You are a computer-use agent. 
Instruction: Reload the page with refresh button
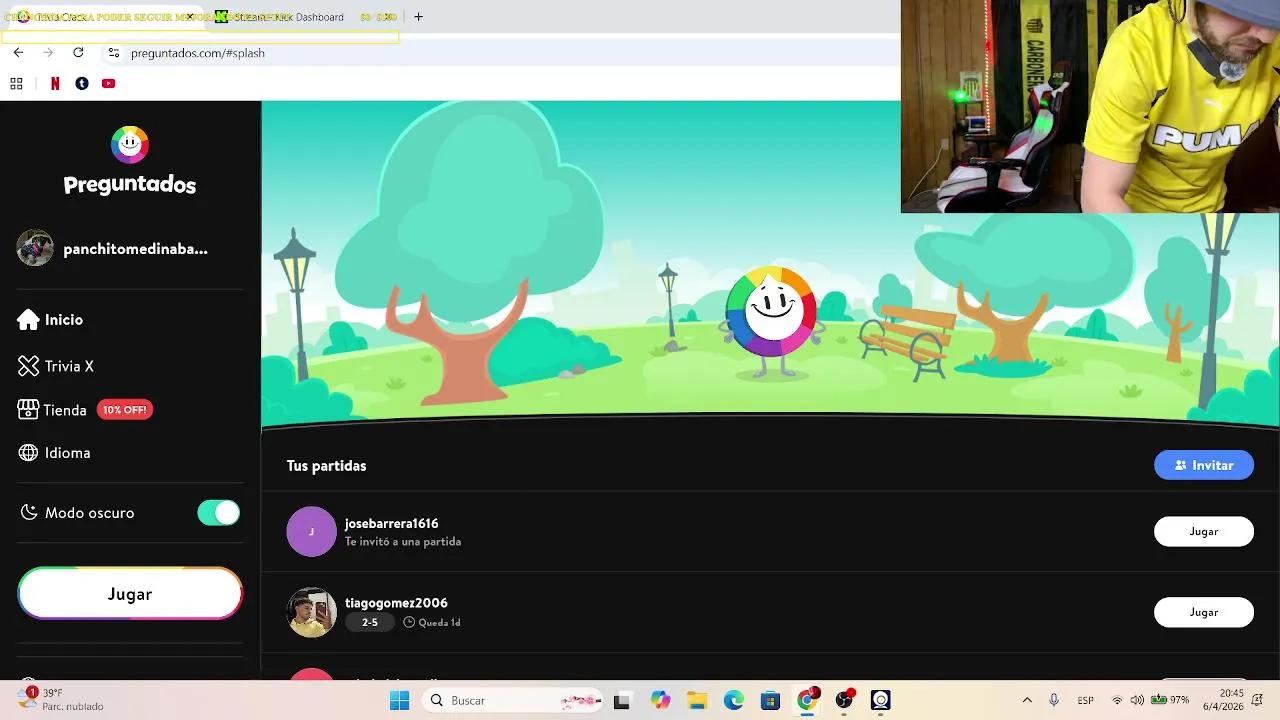click(x=78, y=53)
